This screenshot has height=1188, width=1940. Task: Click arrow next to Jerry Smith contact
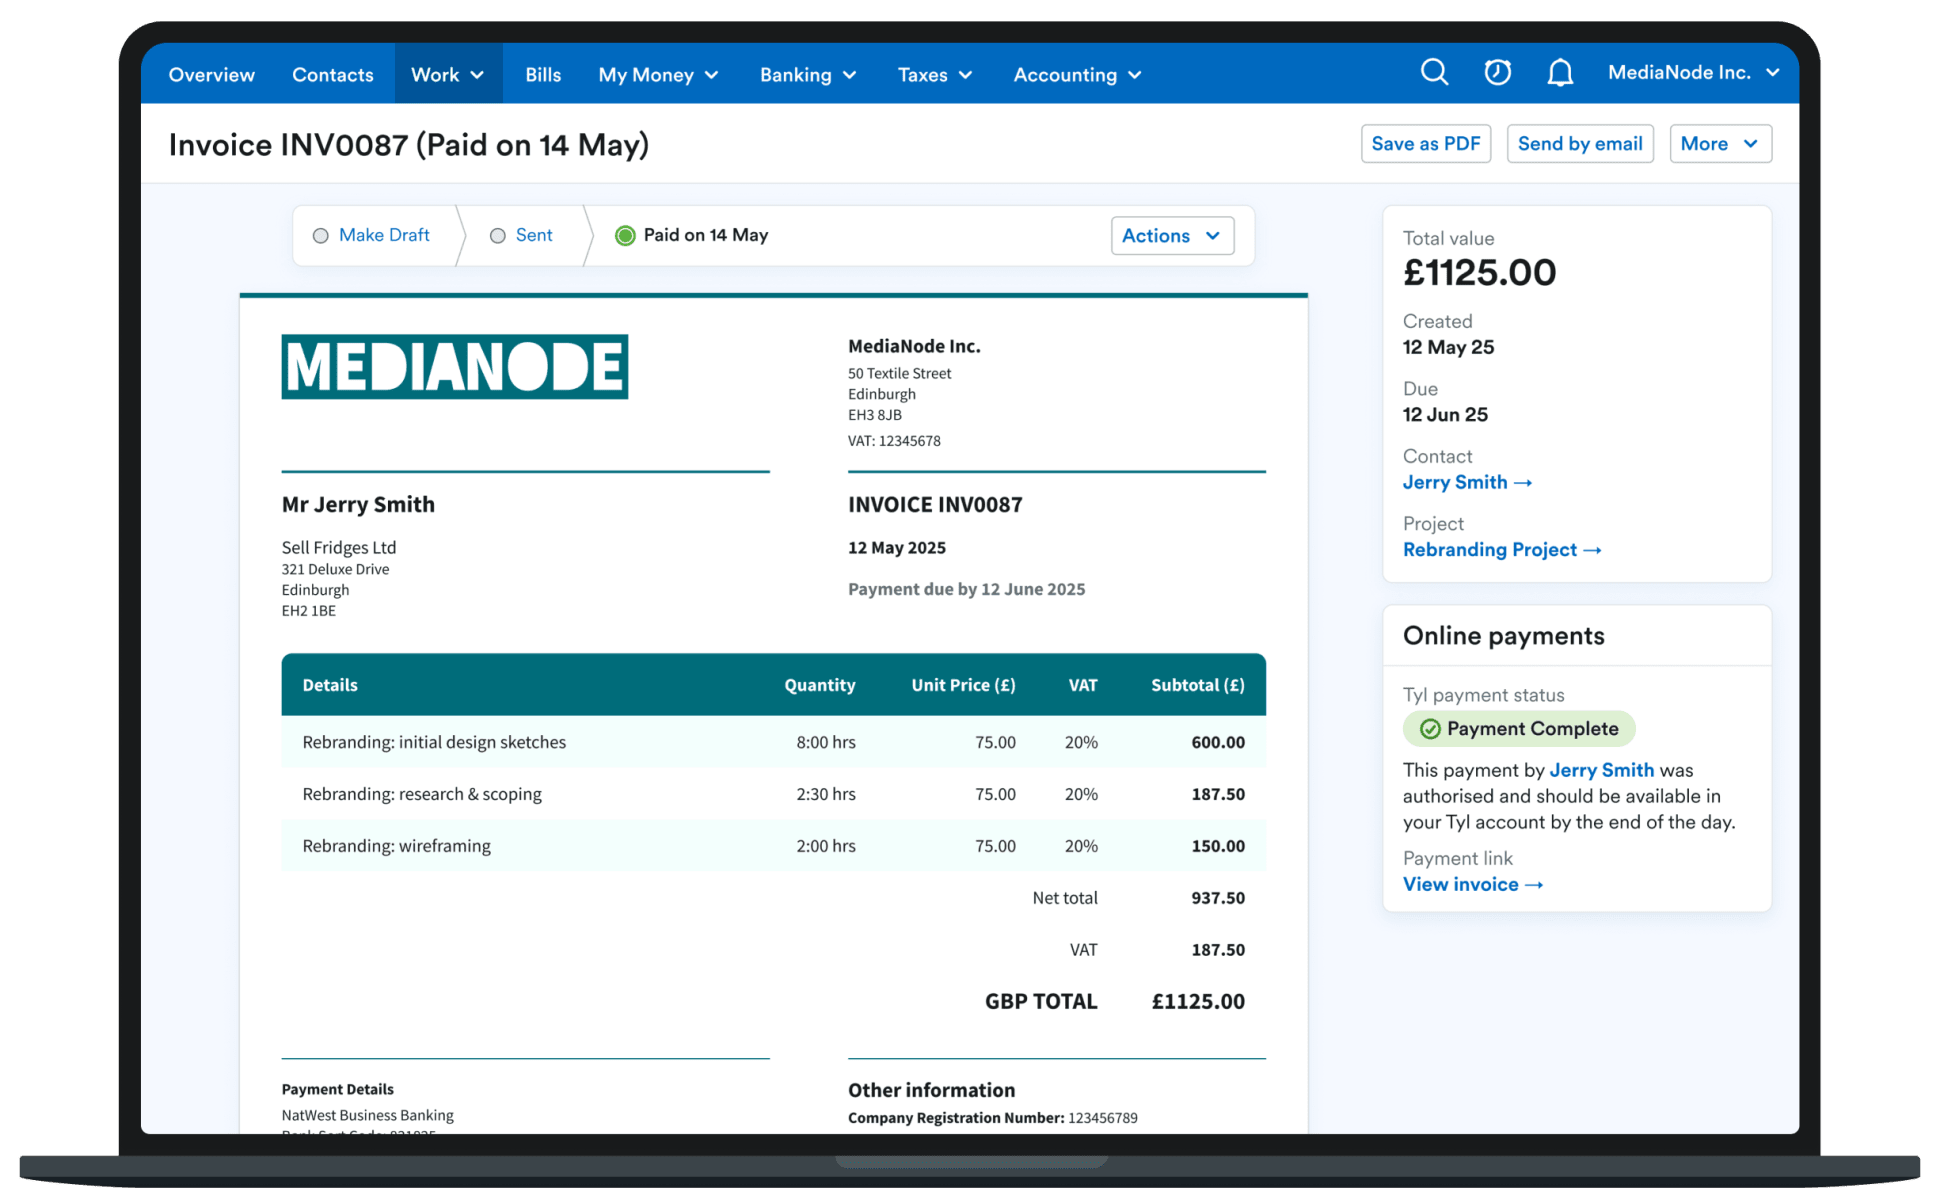click(1523, 483)
